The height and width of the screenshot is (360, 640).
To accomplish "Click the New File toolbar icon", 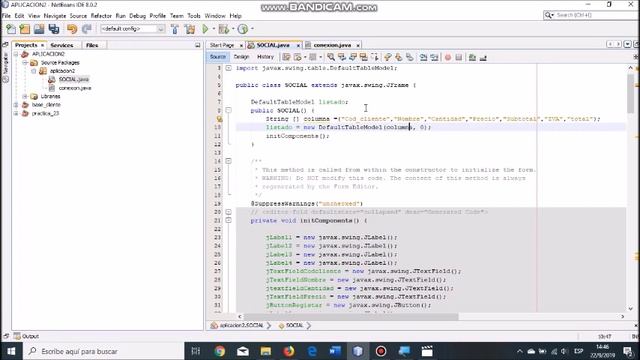I will pos(11,29).
